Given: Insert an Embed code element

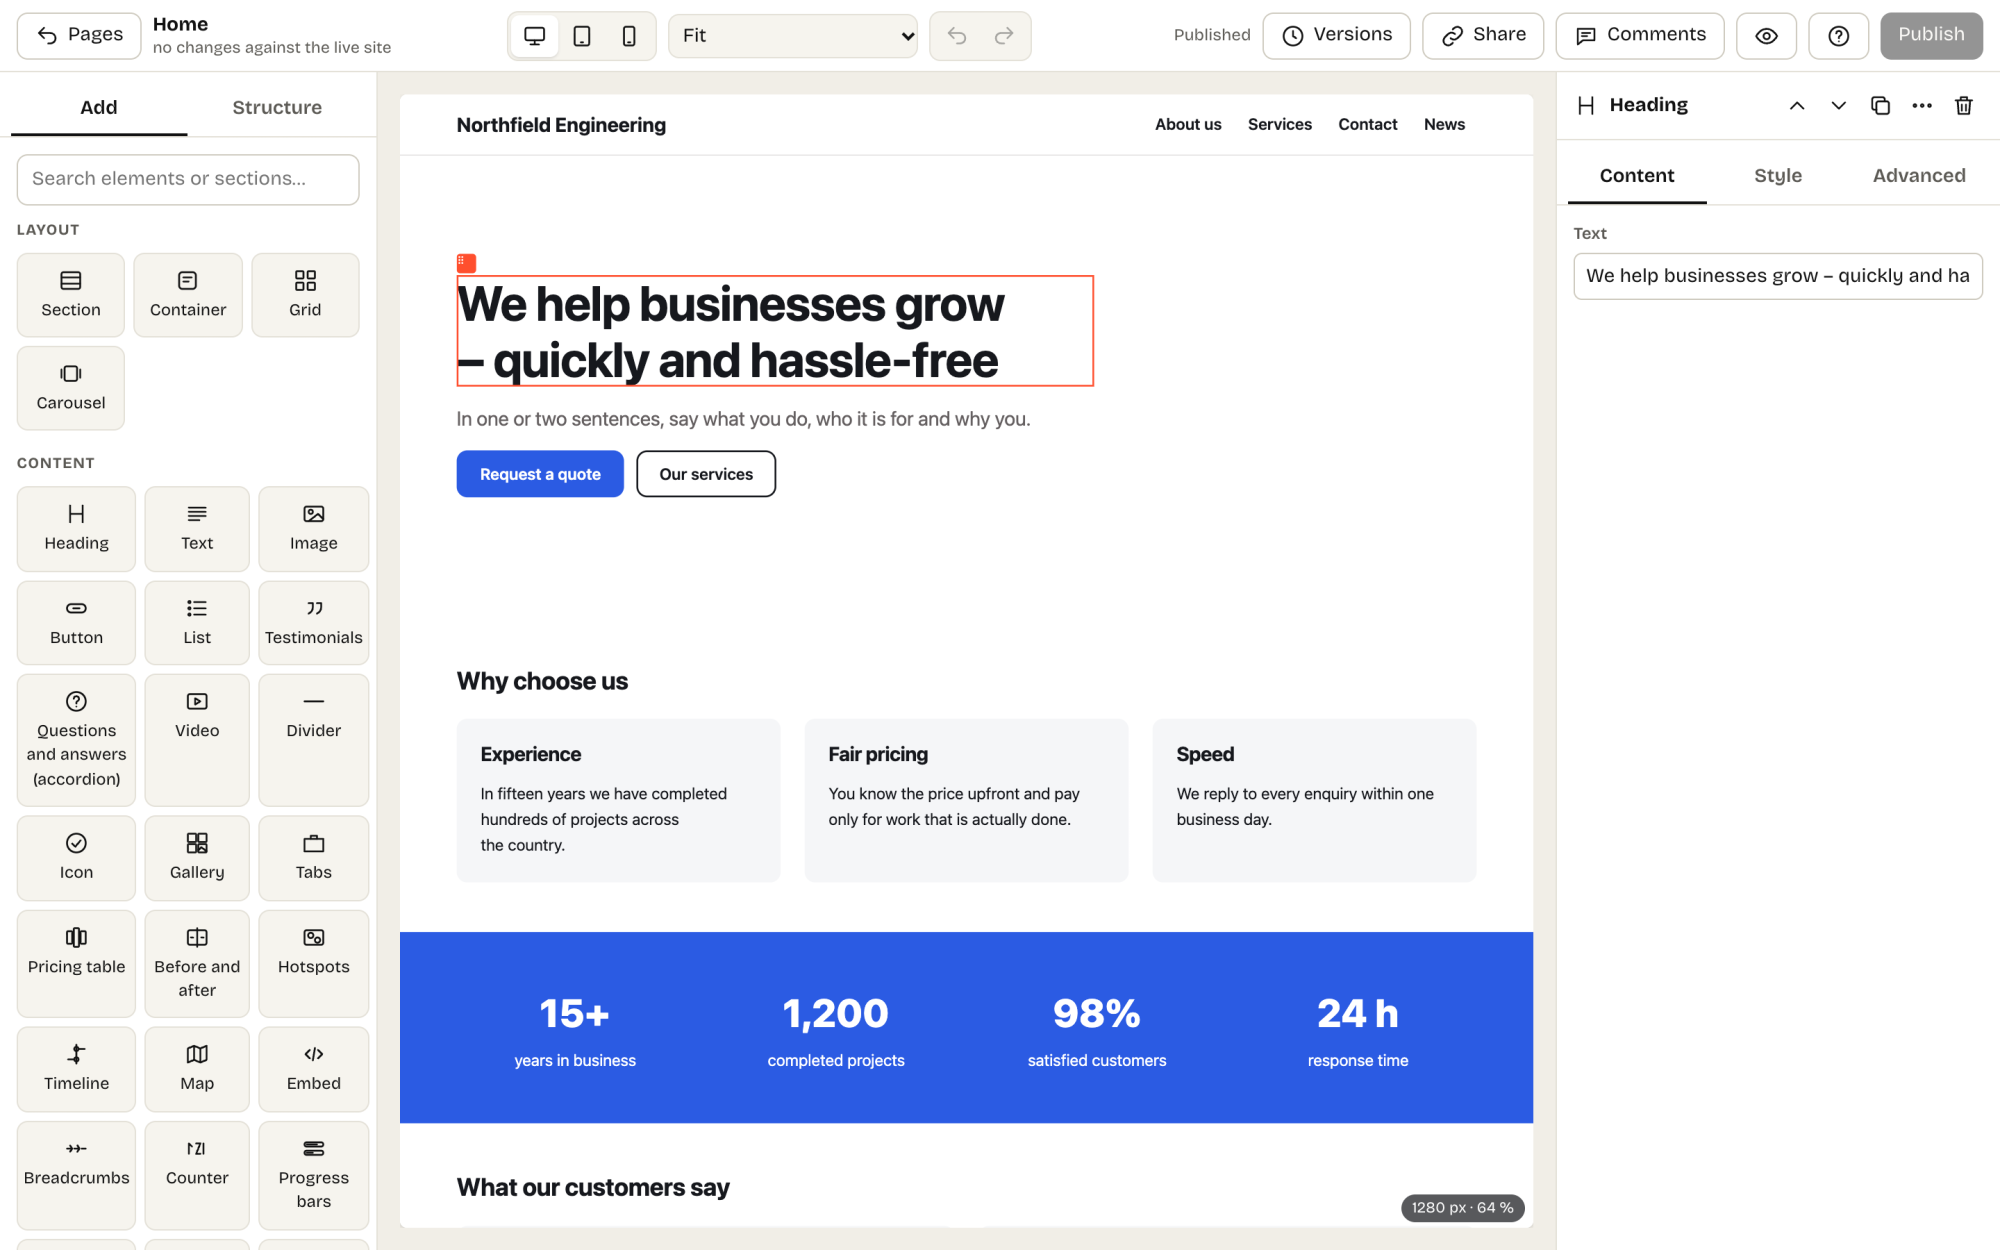Looking at the screenshot, I should (x=314, y=1069).
